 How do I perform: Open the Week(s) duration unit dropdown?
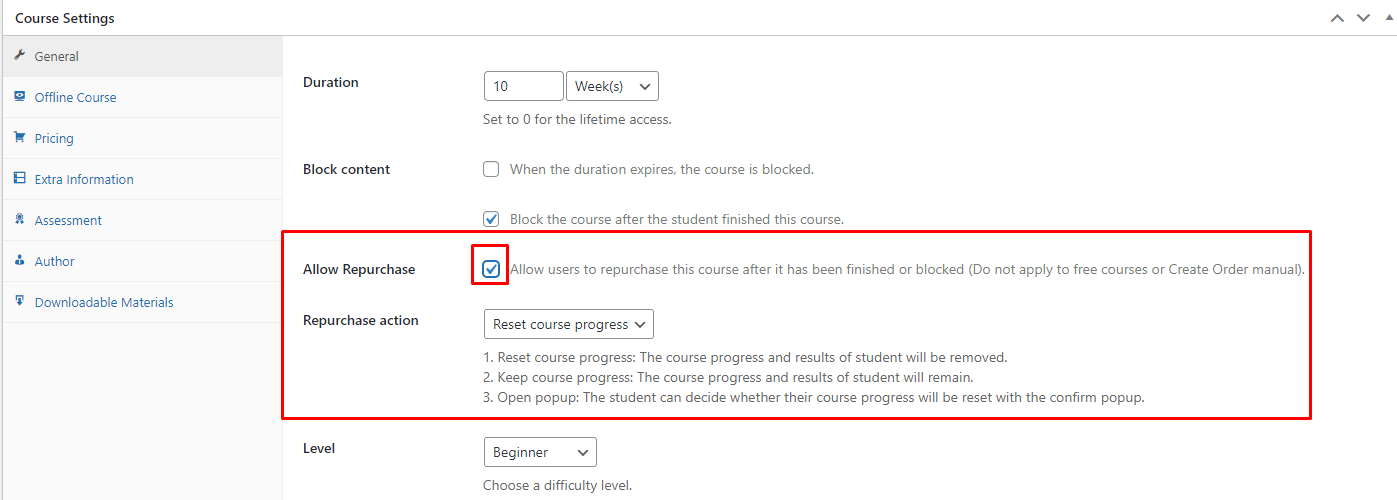pyautogui.click(x=612, y=86)
